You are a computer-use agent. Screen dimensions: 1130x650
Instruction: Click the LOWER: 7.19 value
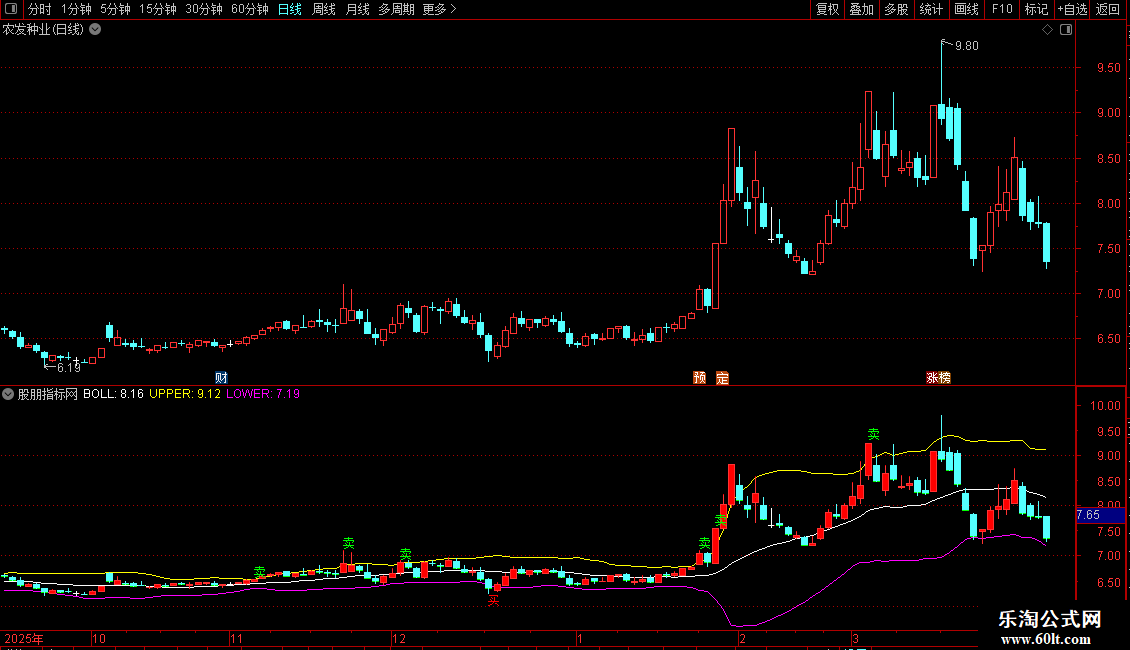click(263, 394)
